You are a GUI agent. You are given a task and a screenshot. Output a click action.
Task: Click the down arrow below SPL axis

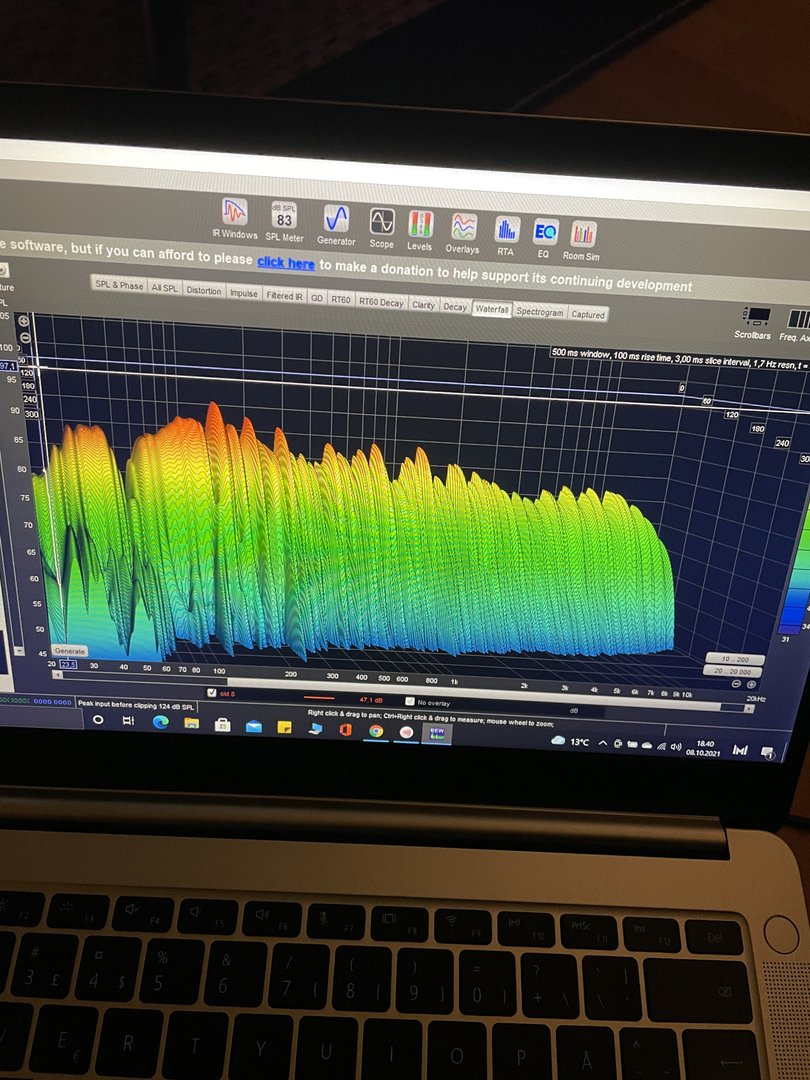[19, 650]
